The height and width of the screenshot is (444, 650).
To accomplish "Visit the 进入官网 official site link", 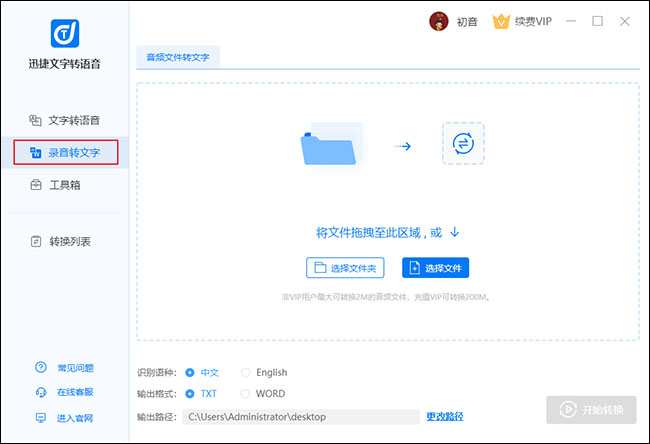I will (75, 418).
